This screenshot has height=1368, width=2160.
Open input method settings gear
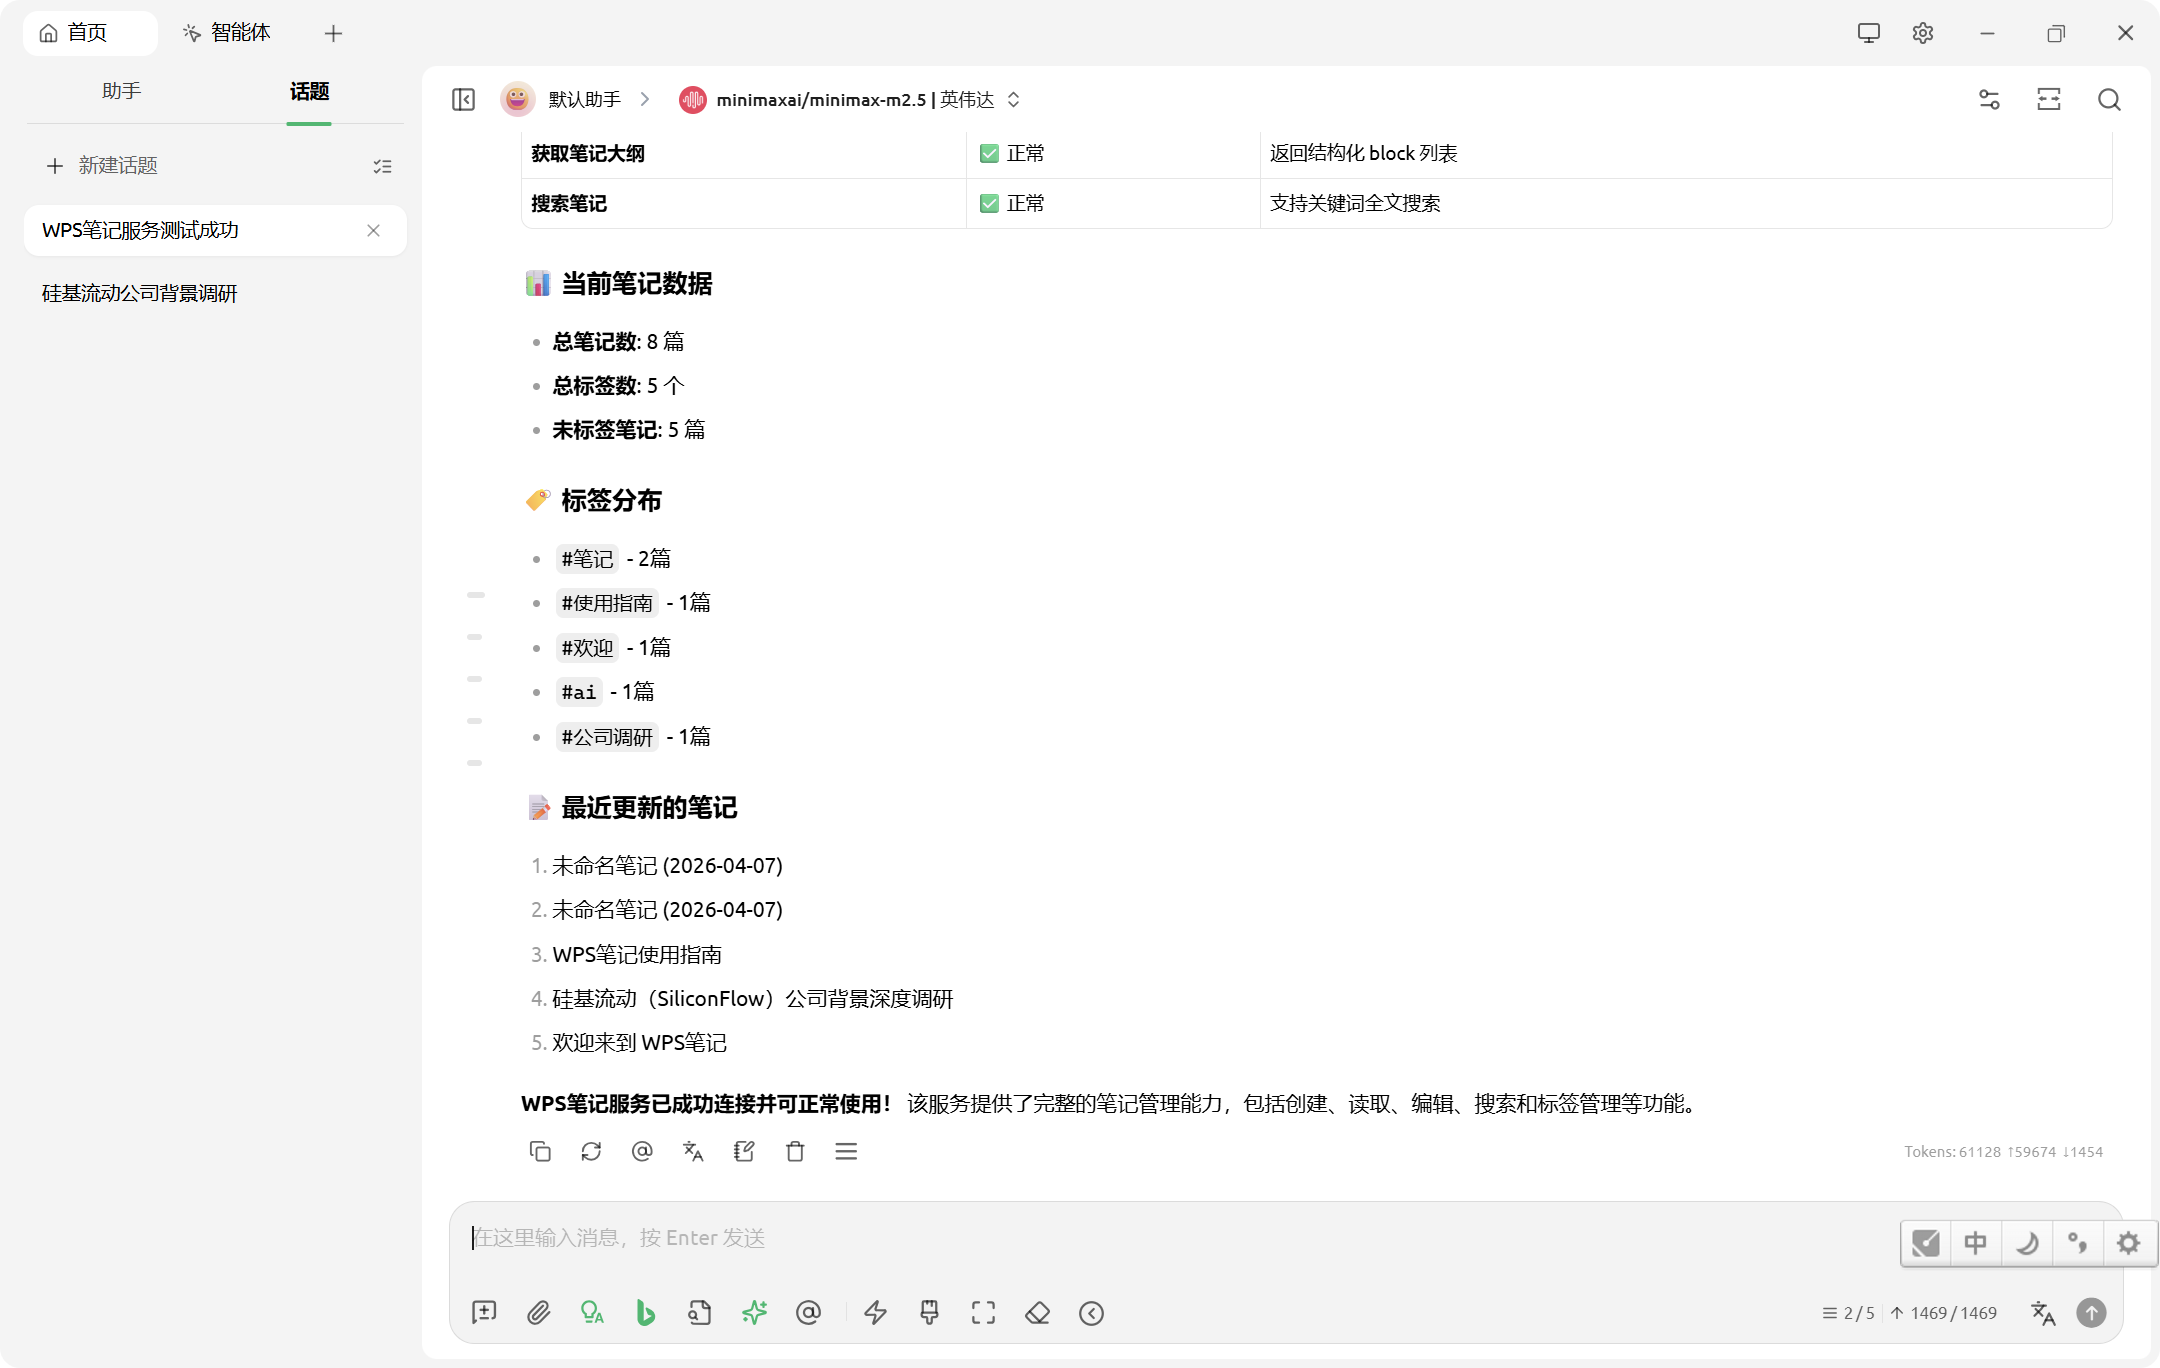tap(2128, 1243)
